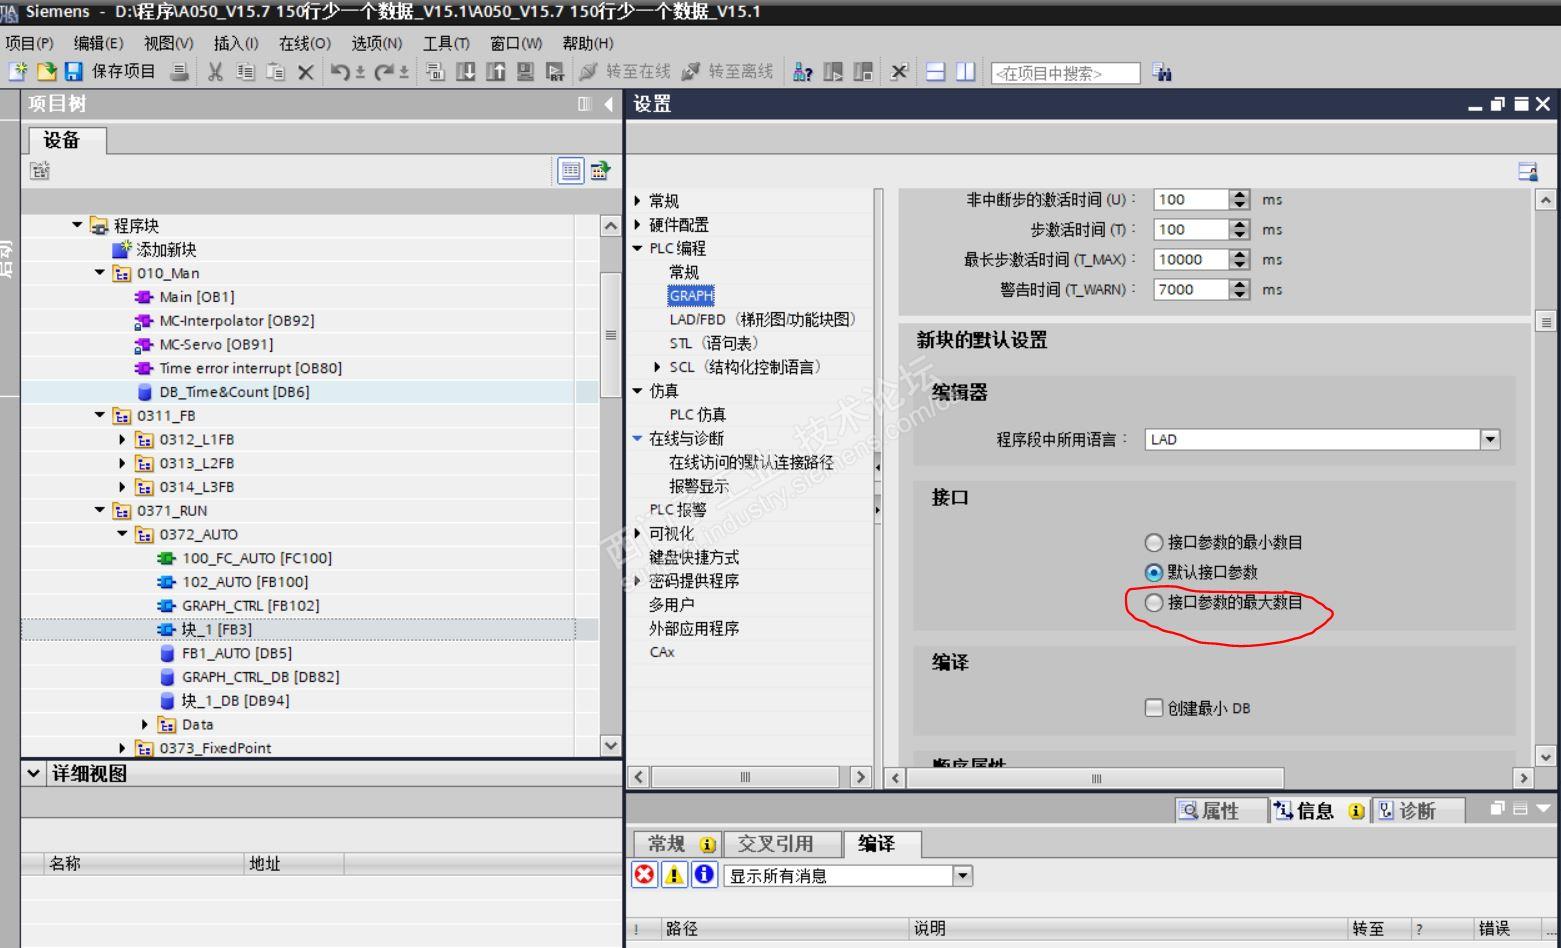This screenshot has height=948, width=1561.
Task: Click the undo arrow icon
Action: point(341,72)
